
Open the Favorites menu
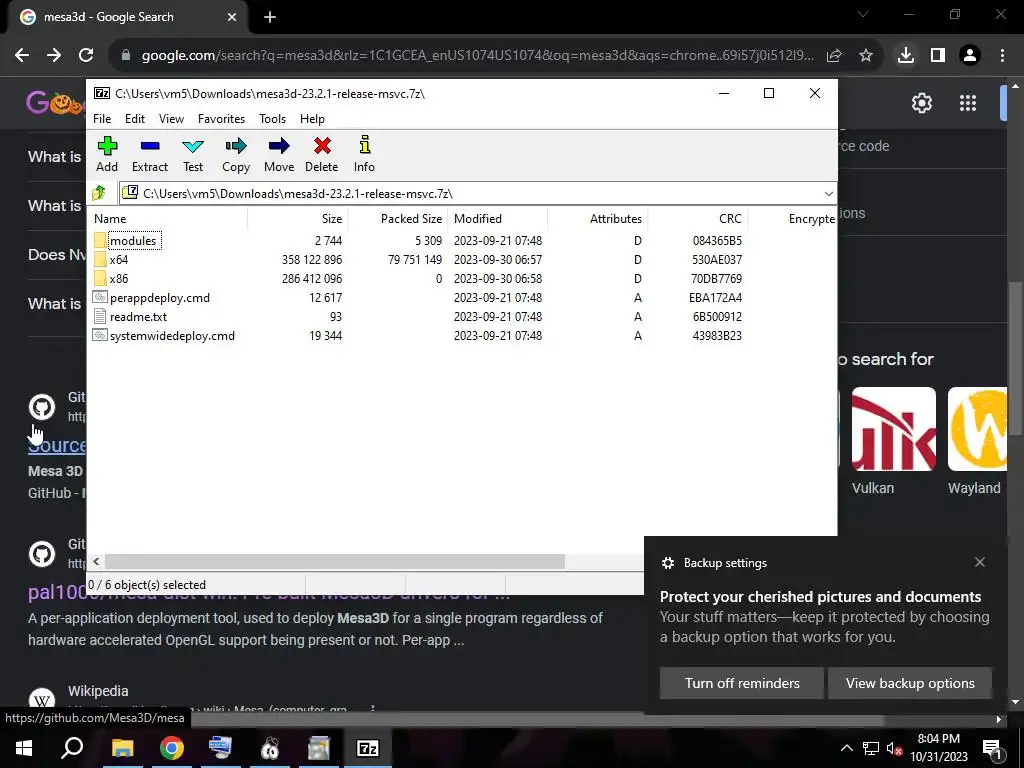[x=221, y=119]
